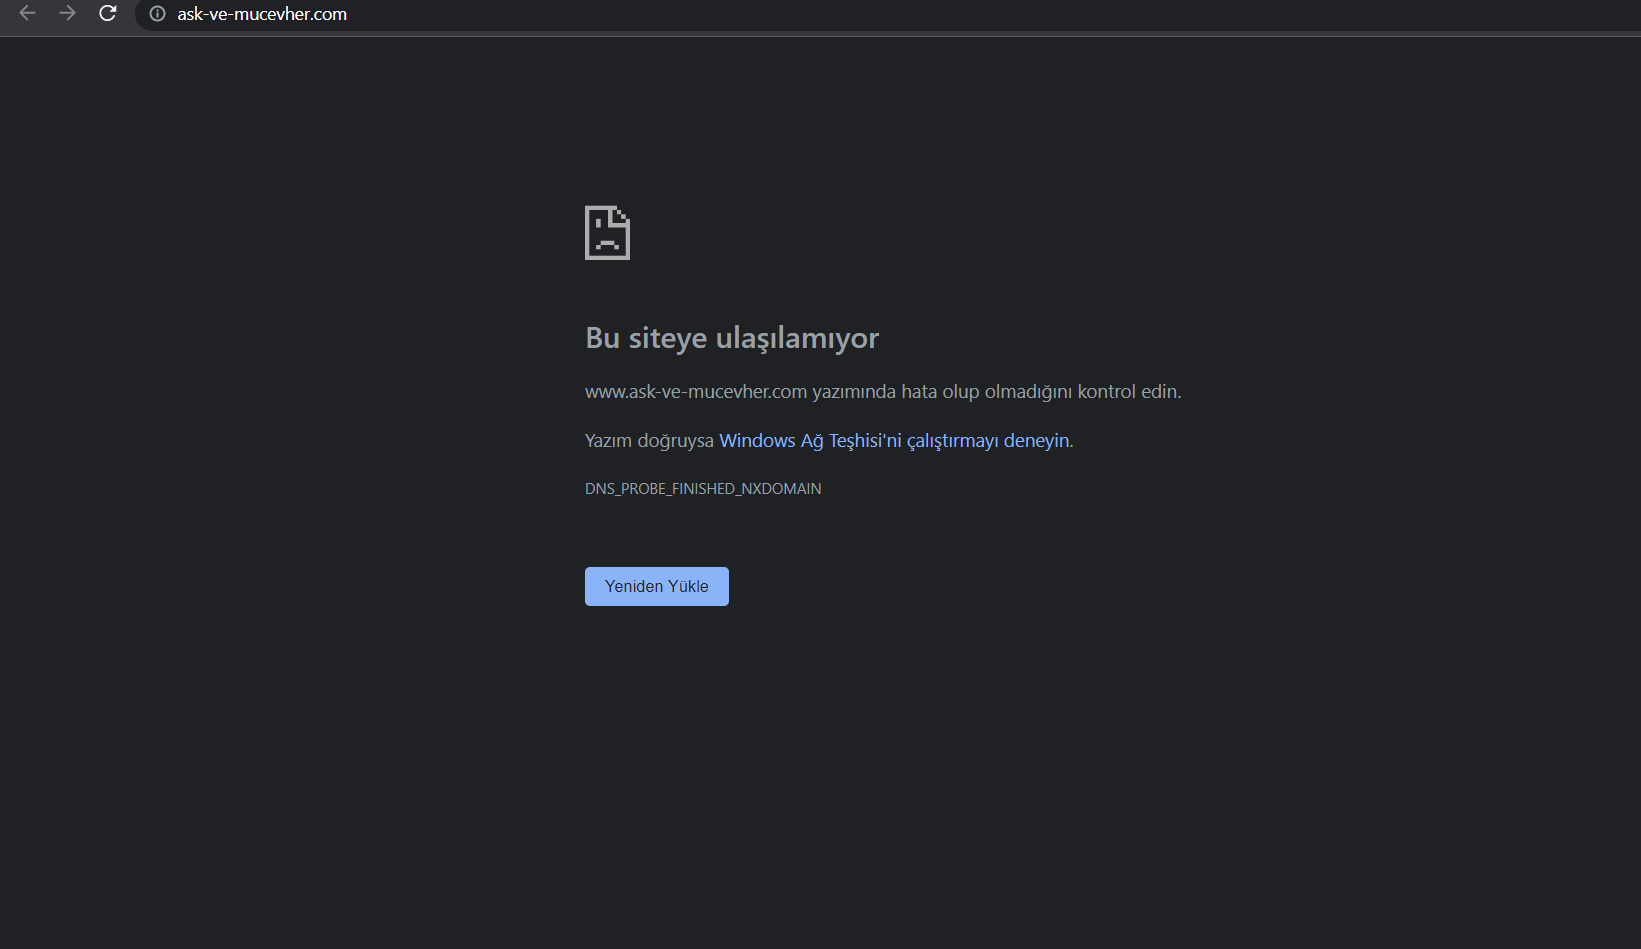Click the browser back arrow
Image resolution: width=1641 pixels, height=949 pixels.
click(28, 14)
